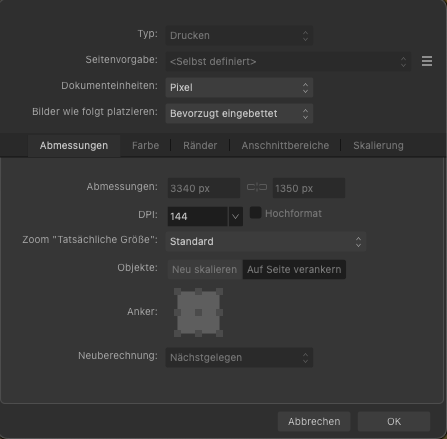Select the center anchor point
447x439 pixels.
click(198, 312)
